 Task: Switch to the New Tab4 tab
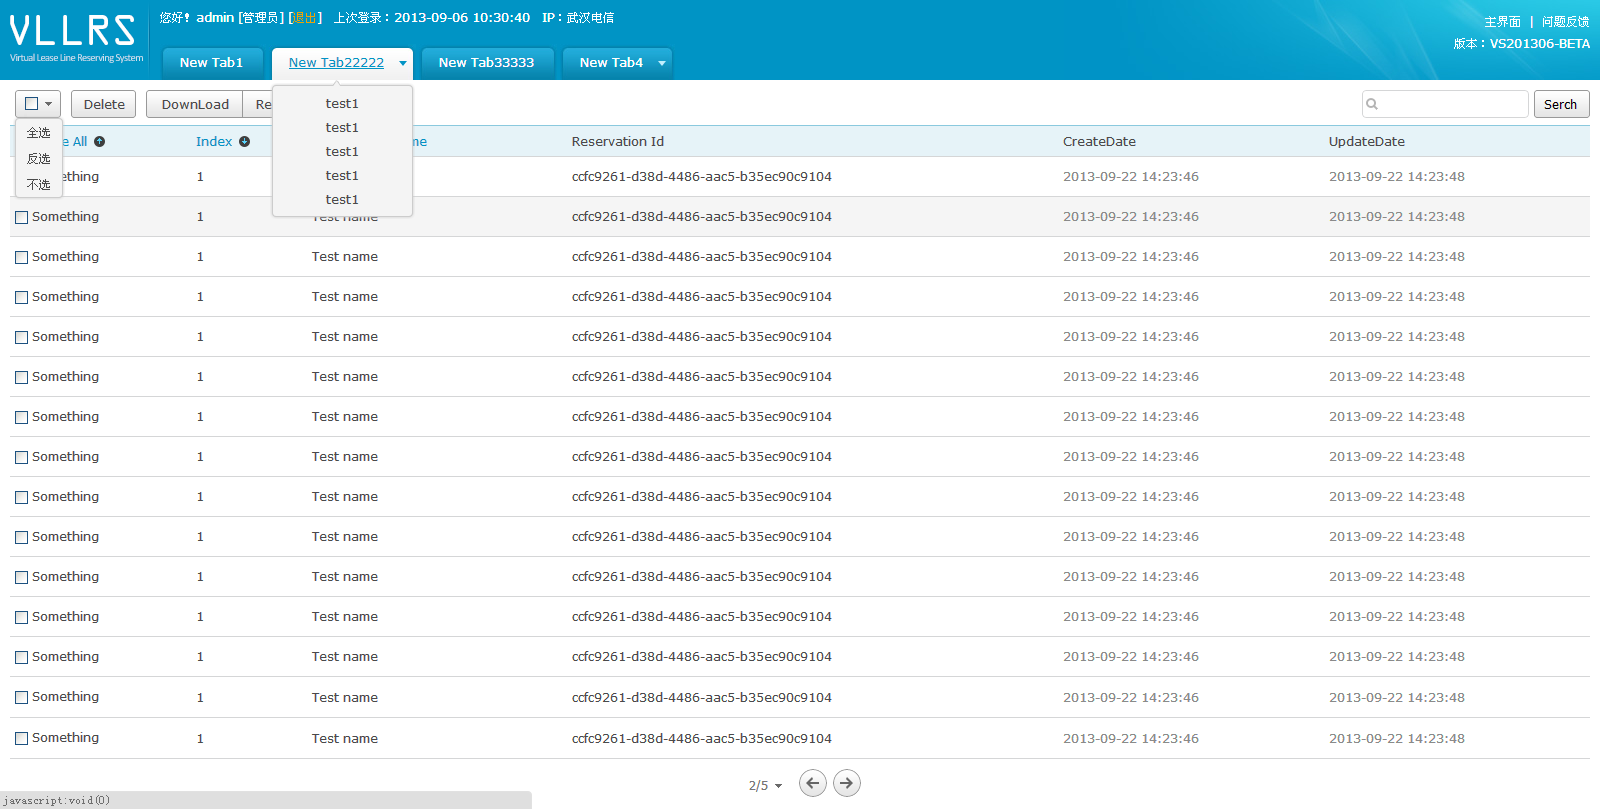(611, 62)
